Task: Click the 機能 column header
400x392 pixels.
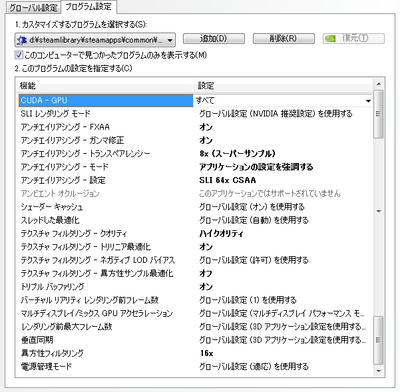Action: tap(27, 86)
